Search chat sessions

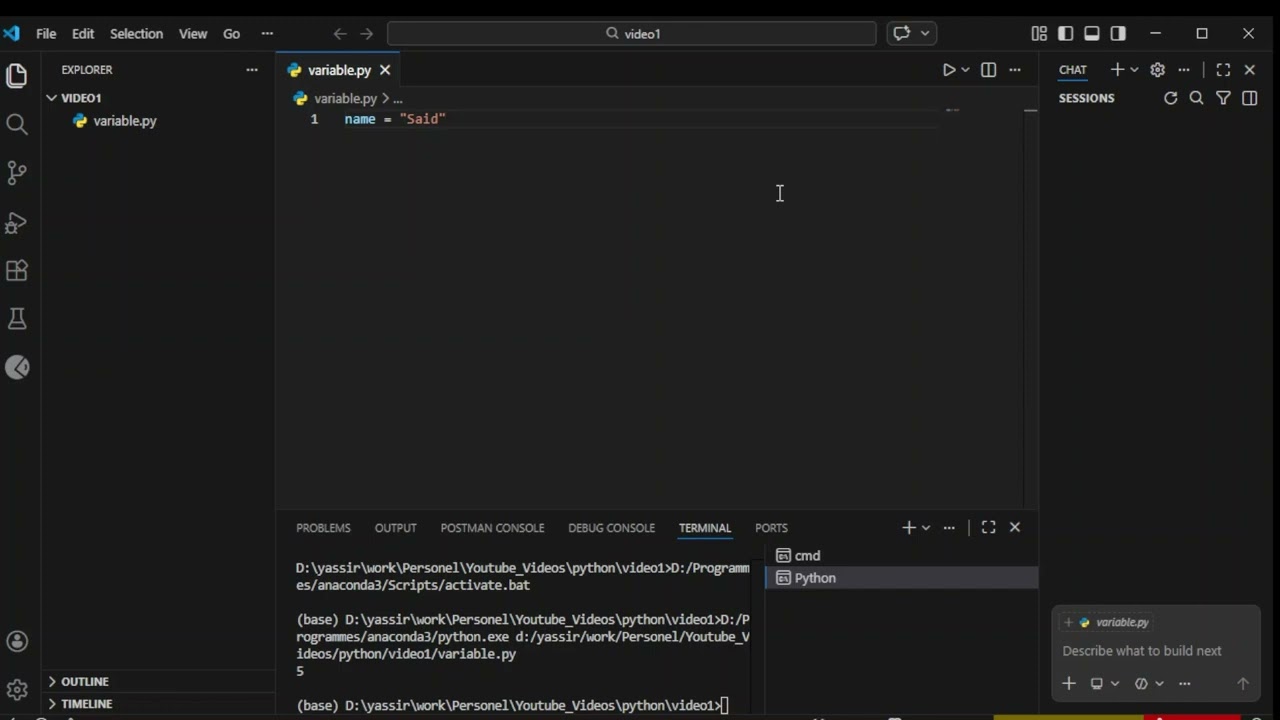coord(1197,98)
